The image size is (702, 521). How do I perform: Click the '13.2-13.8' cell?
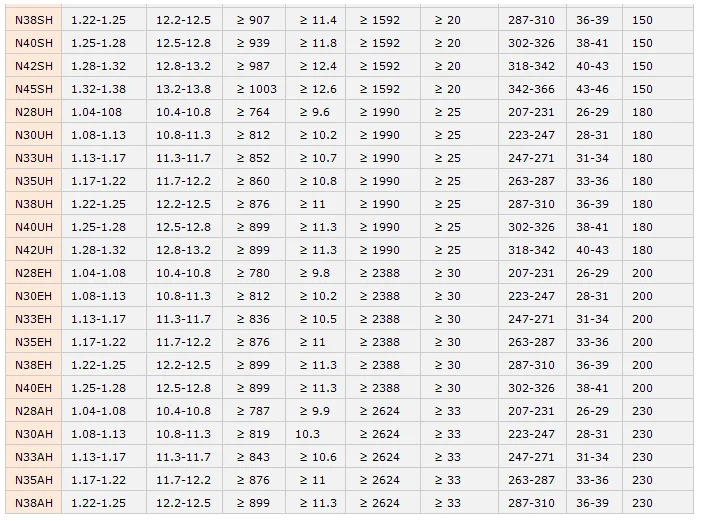click(184, 89)
